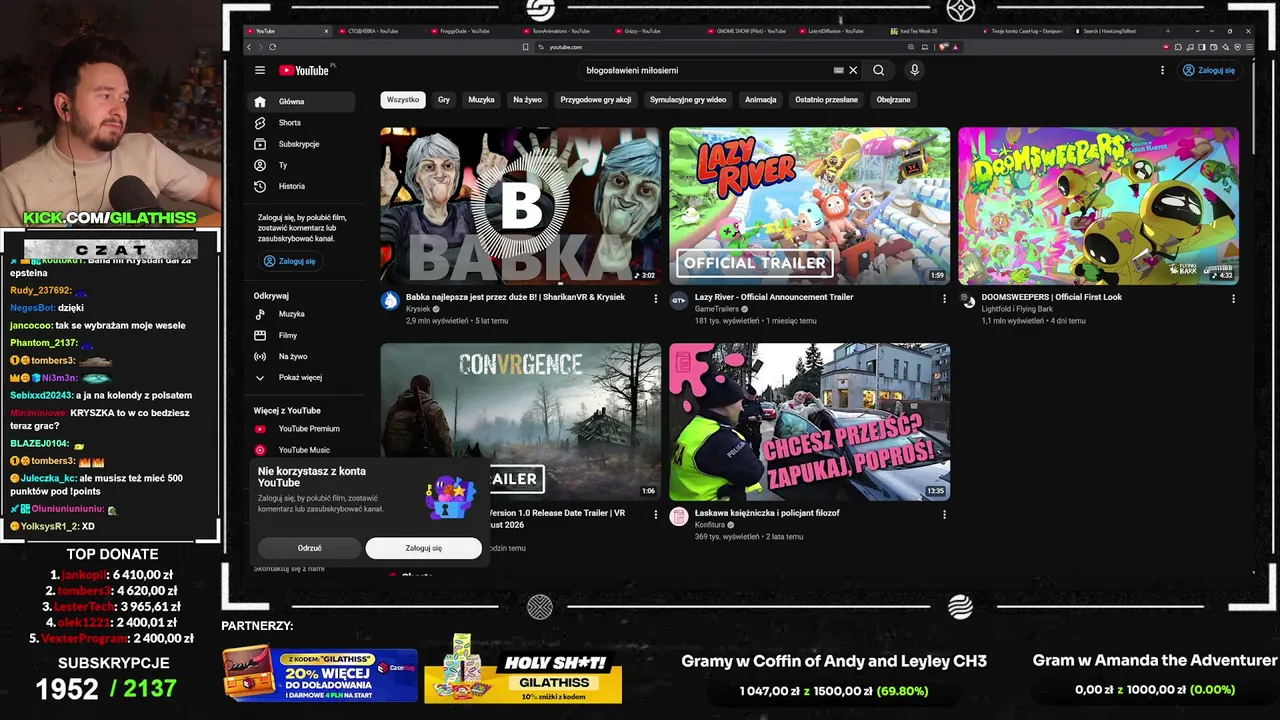Viewport: 1280px width, 720px height.
Task: Open the on-screen keyboard icon in search box
Action: 838,70
